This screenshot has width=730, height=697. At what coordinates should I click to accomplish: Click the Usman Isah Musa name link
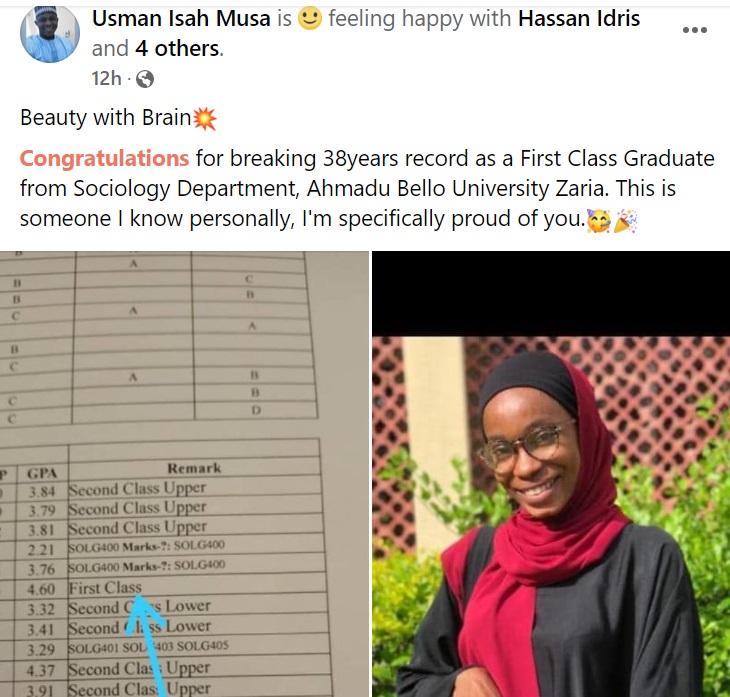pyautogui.click(x=182, y=19)
